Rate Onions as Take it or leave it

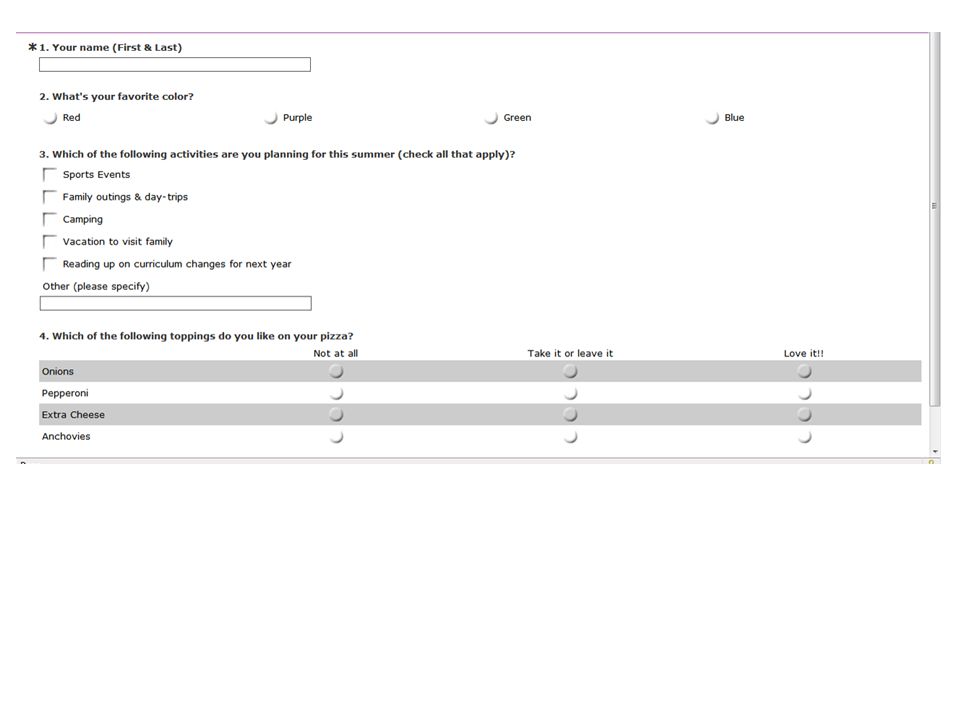tap(570, 371)
